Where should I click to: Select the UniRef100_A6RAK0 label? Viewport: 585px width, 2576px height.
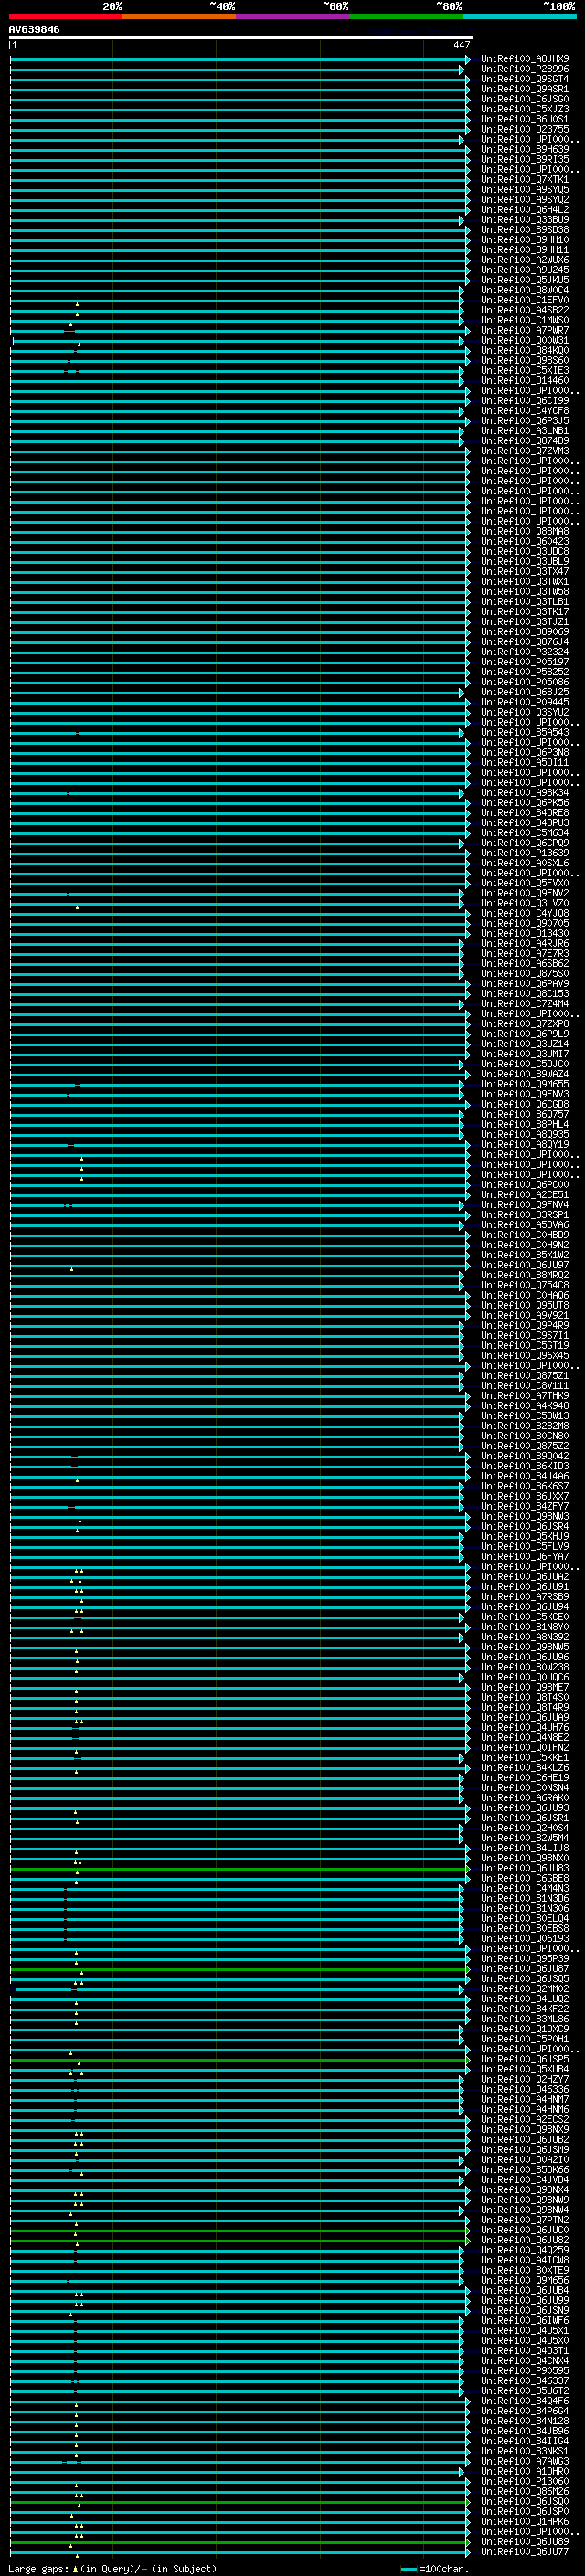[525, 1797]
